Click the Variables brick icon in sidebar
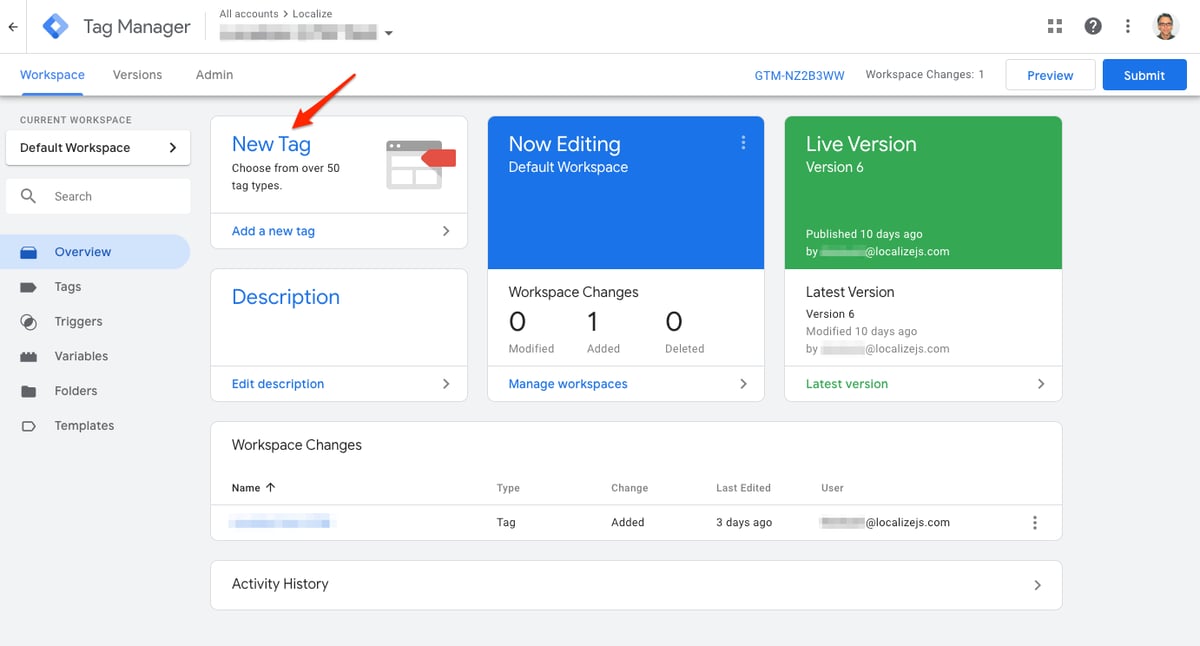The height and width of the screenshot is (646, 1200). pyautogui.click(x=29, y=356)
